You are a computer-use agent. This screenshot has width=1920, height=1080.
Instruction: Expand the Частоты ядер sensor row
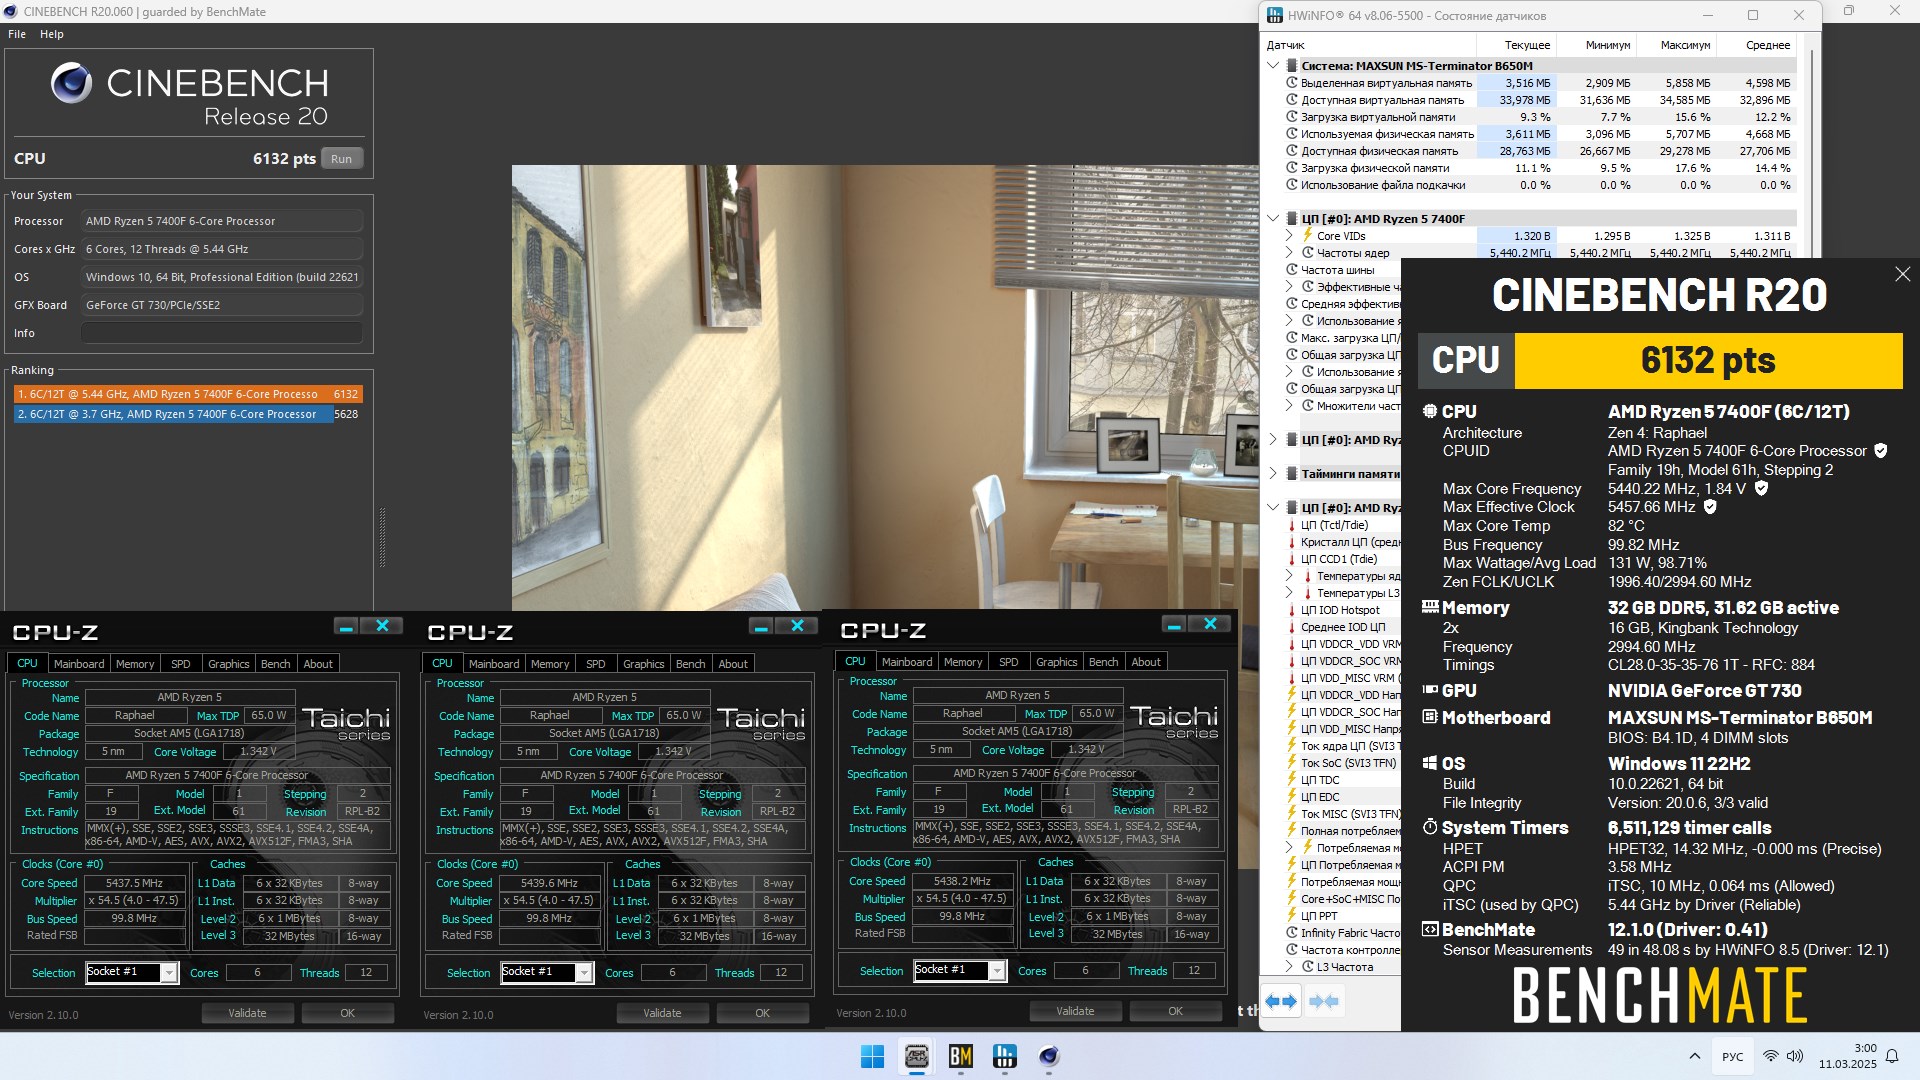coord(1289,253)
